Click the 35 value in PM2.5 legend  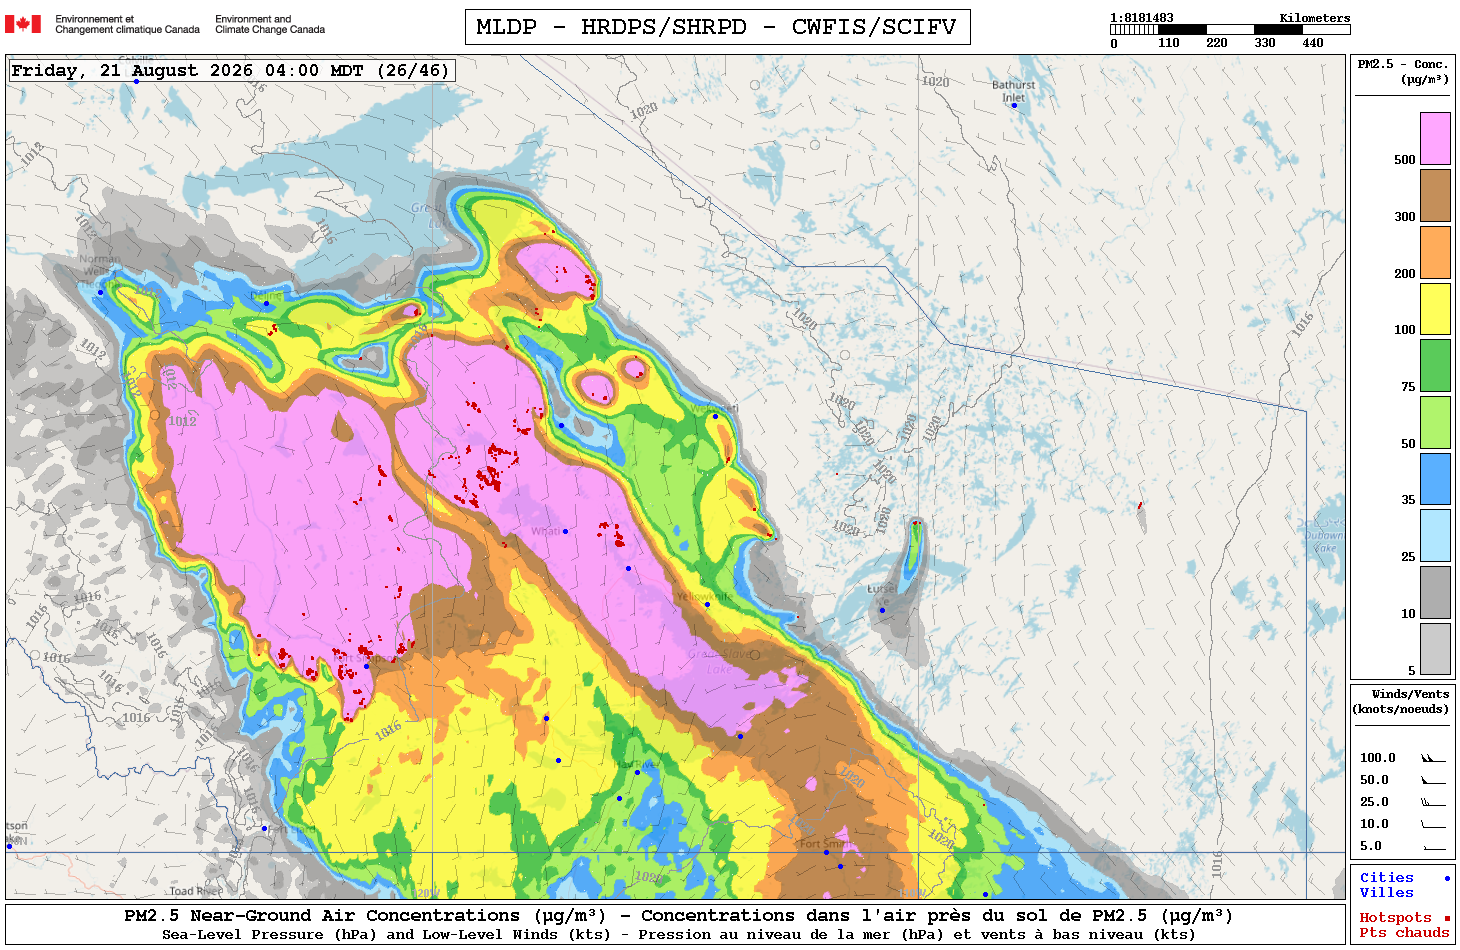point(1408,500)
